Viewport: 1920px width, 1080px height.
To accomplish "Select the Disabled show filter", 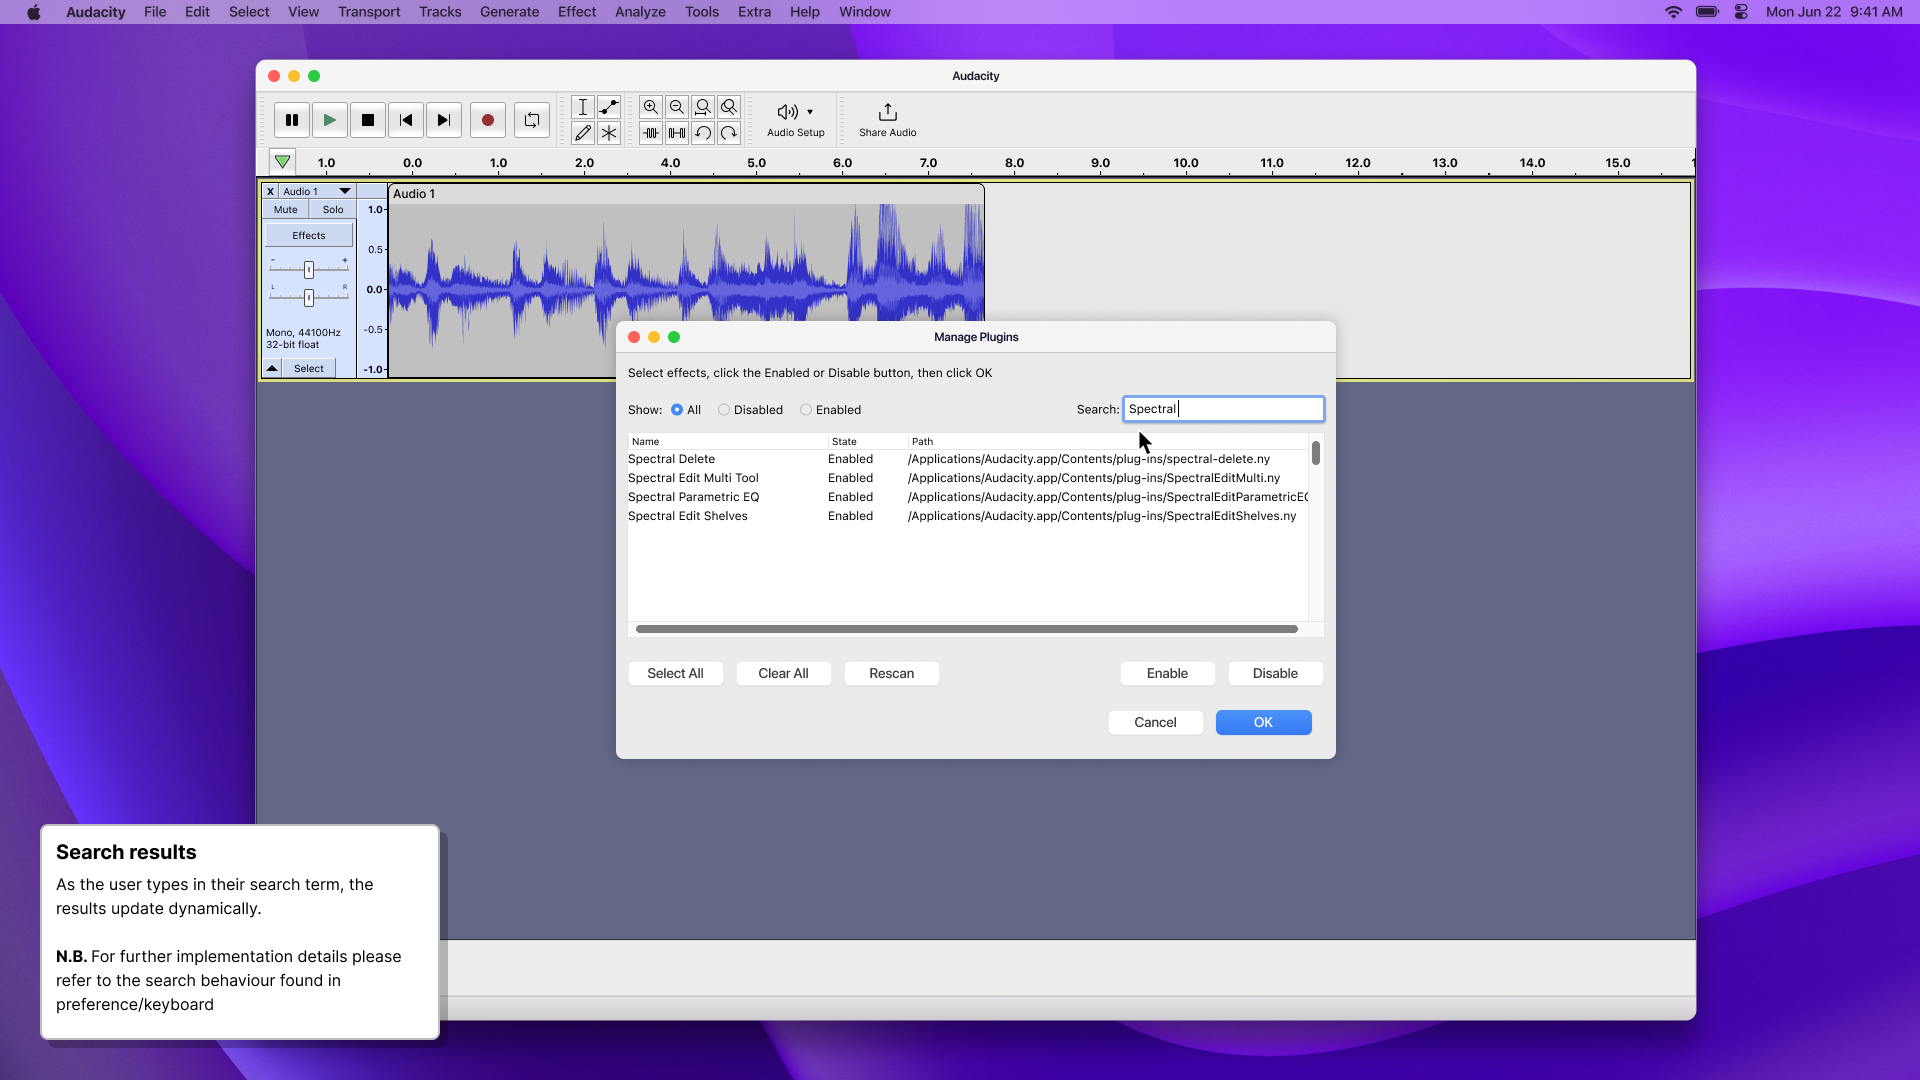I will [x=724, y=409].
